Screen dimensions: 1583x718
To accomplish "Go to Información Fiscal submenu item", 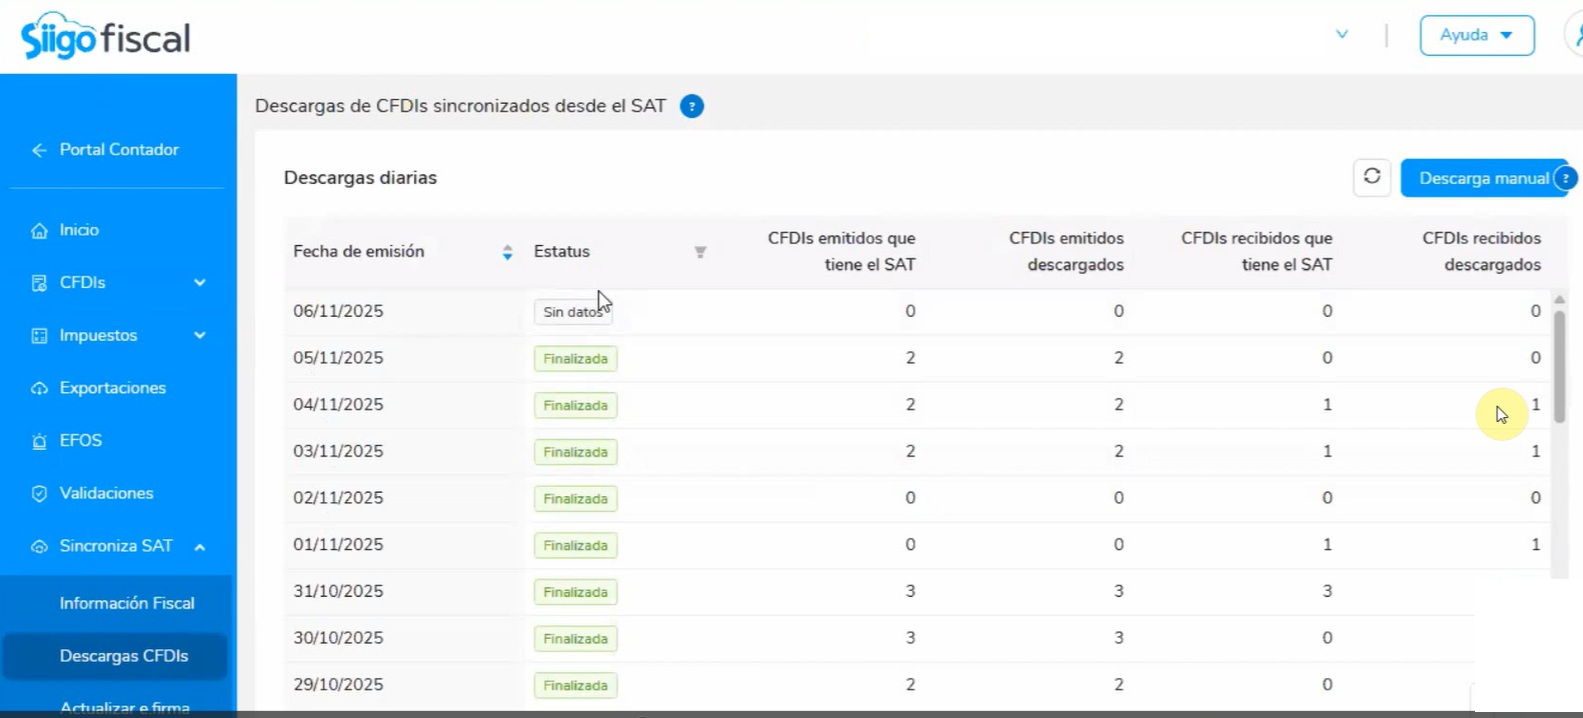I will (127, 603).
